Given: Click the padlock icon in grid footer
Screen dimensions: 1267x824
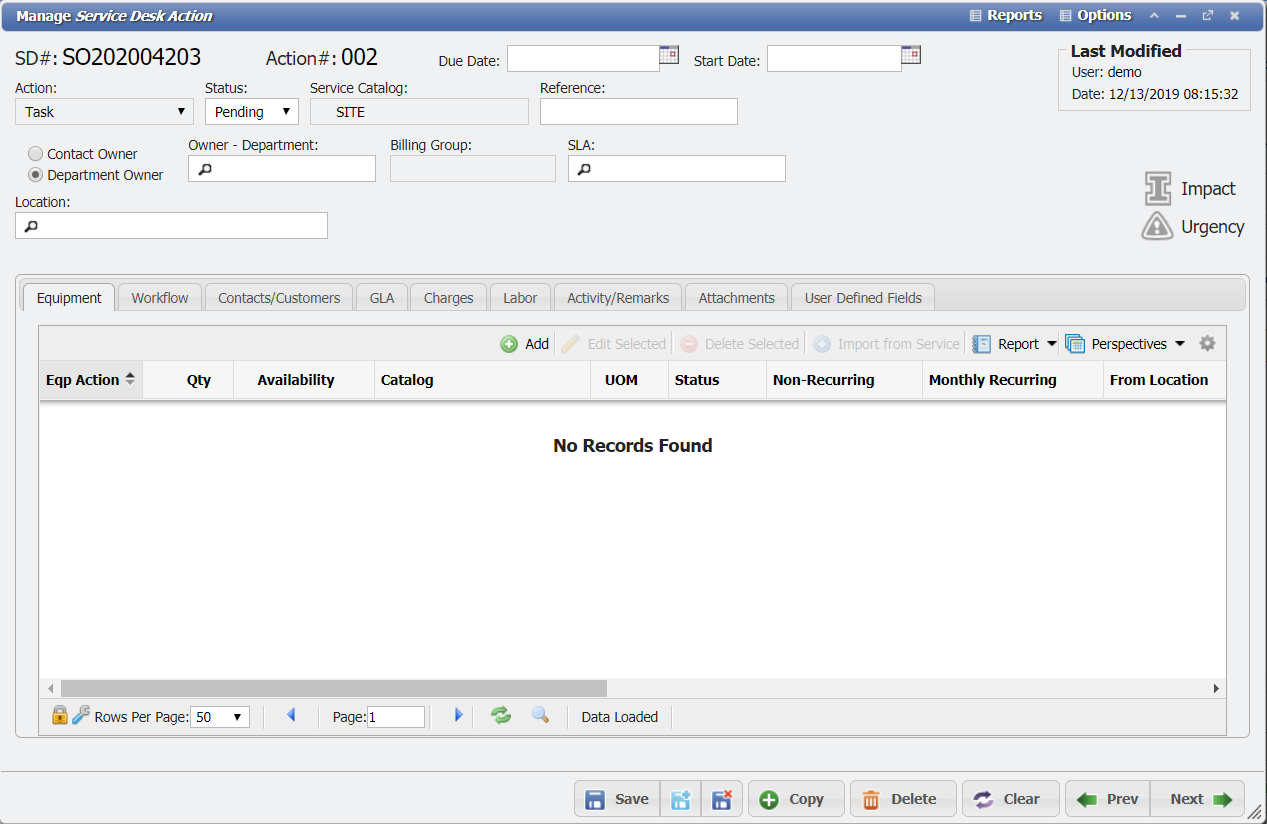Looking at the screenshot, I should (59, 715).
